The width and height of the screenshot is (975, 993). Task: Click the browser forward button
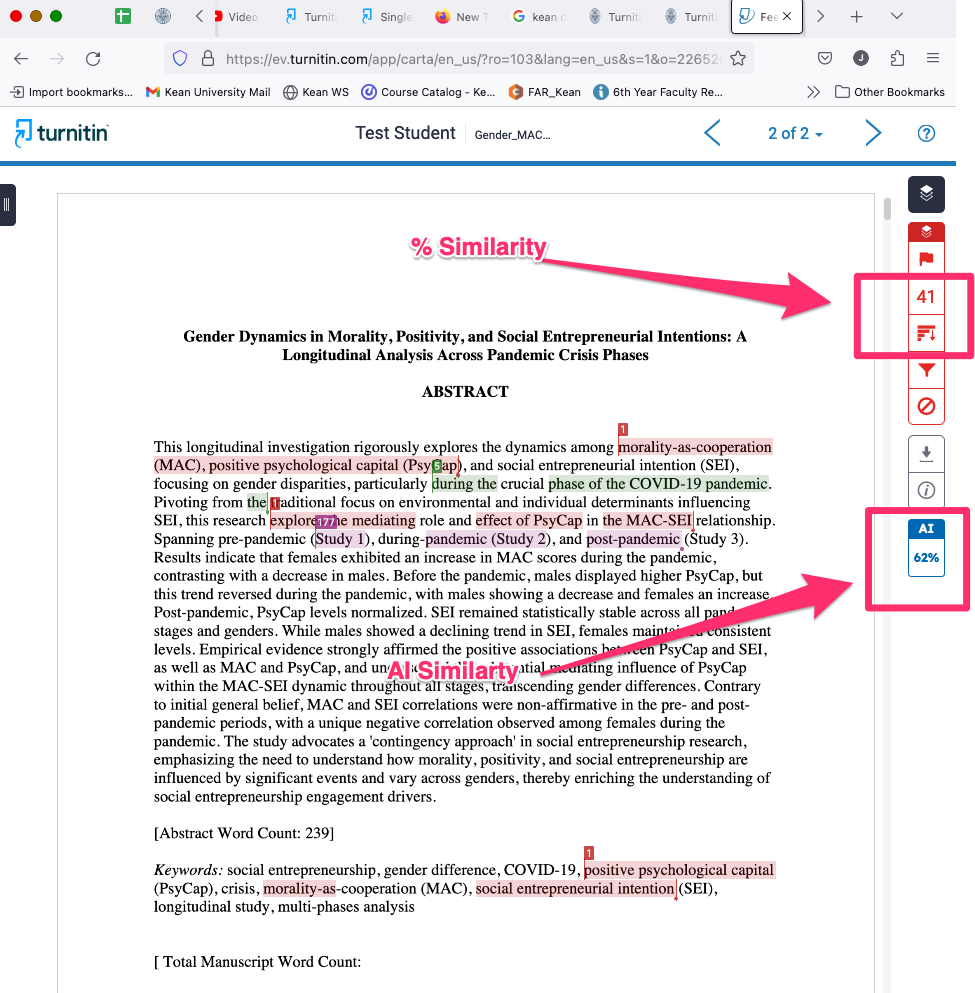pos(57,59)
